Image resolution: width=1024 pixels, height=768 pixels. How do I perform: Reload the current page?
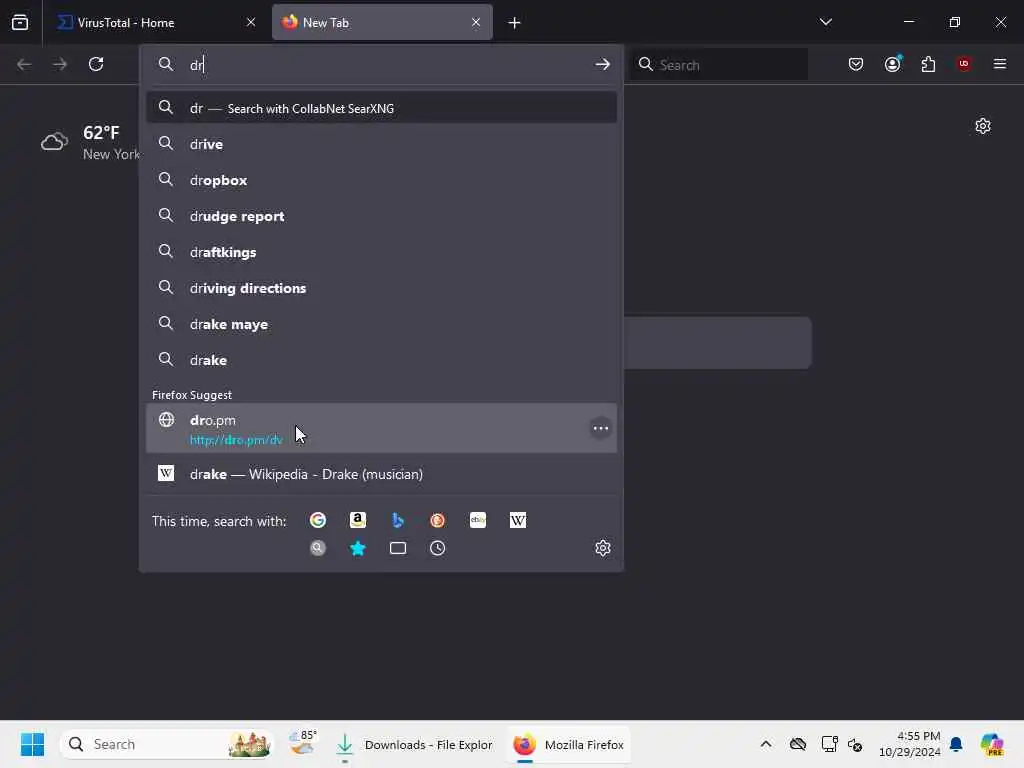(96, 64)
